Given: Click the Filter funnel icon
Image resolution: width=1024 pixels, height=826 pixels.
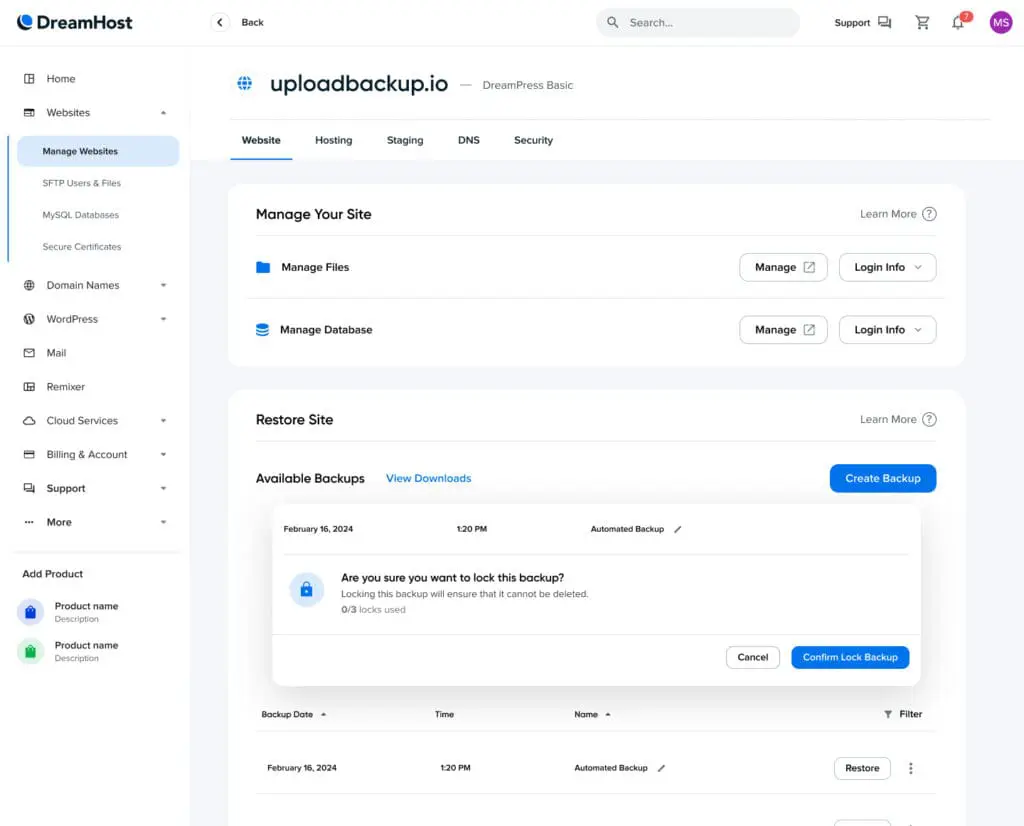Looking at the screenshot, I should pos(888,714).
